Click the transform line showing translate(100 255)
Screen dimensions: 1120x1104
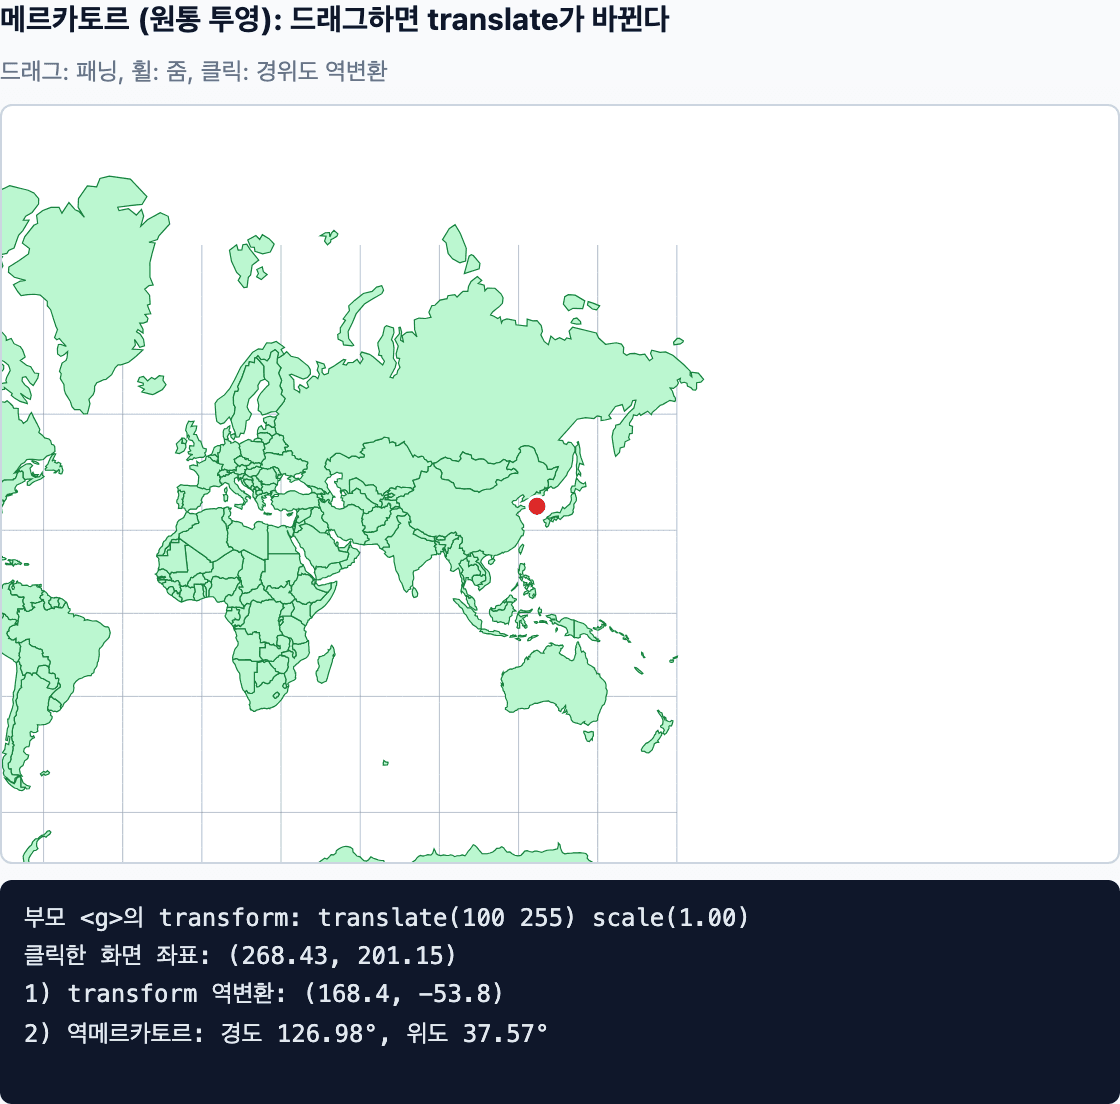click(386, 917)
